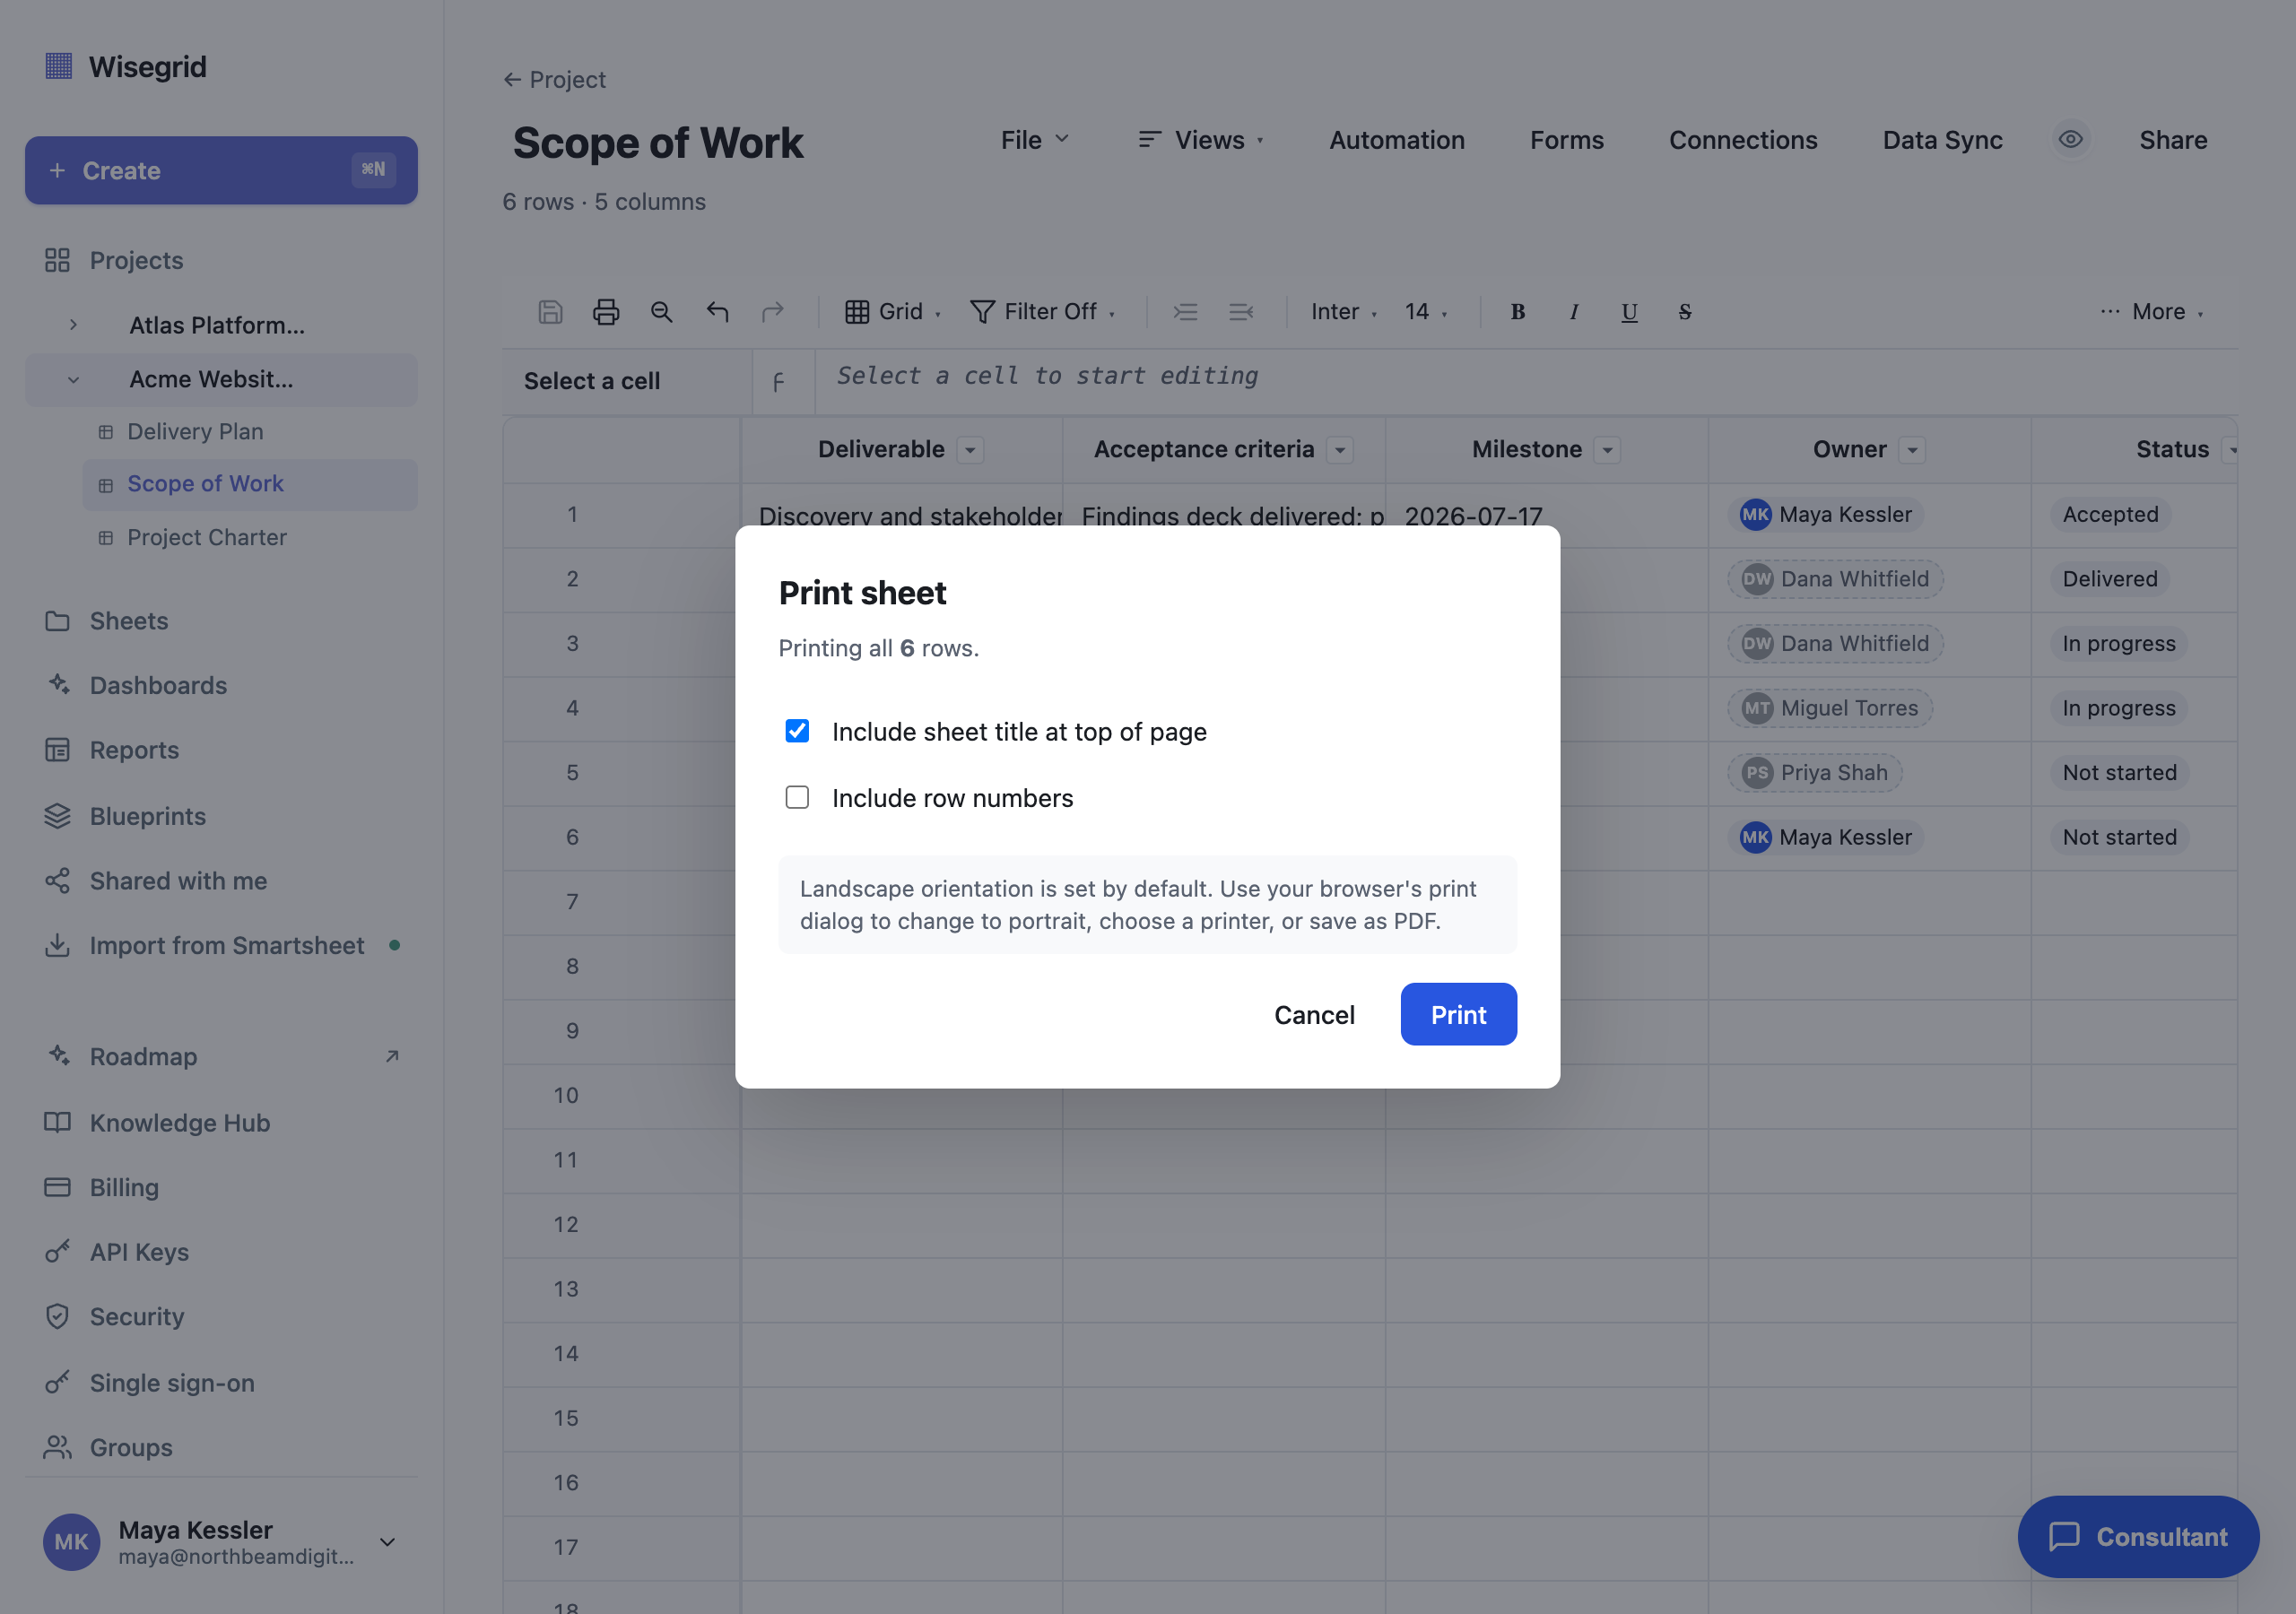The height and width of the screenshot is (1614, 2296).
Task: Select Delivery Plan sheet
Action: [250, 431]
